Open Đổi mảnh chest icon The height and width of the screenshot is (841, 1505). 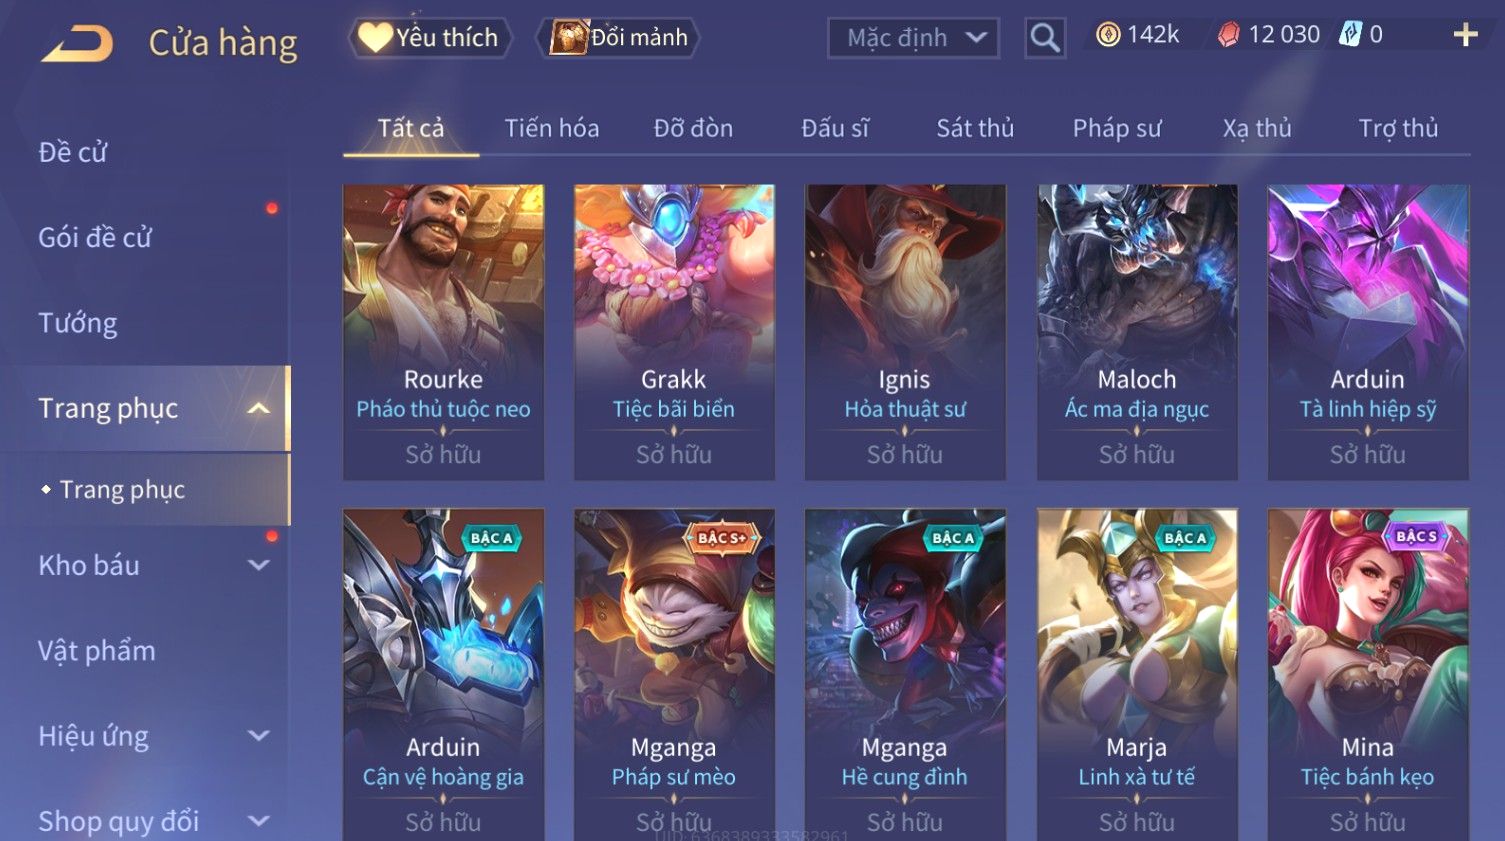[569, 38]
